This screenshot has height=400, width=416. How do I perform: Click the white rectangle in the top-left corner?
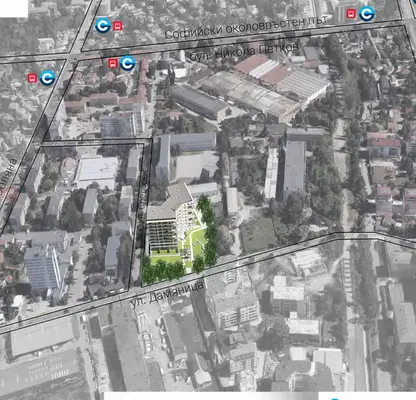click(x=14, y=8)
